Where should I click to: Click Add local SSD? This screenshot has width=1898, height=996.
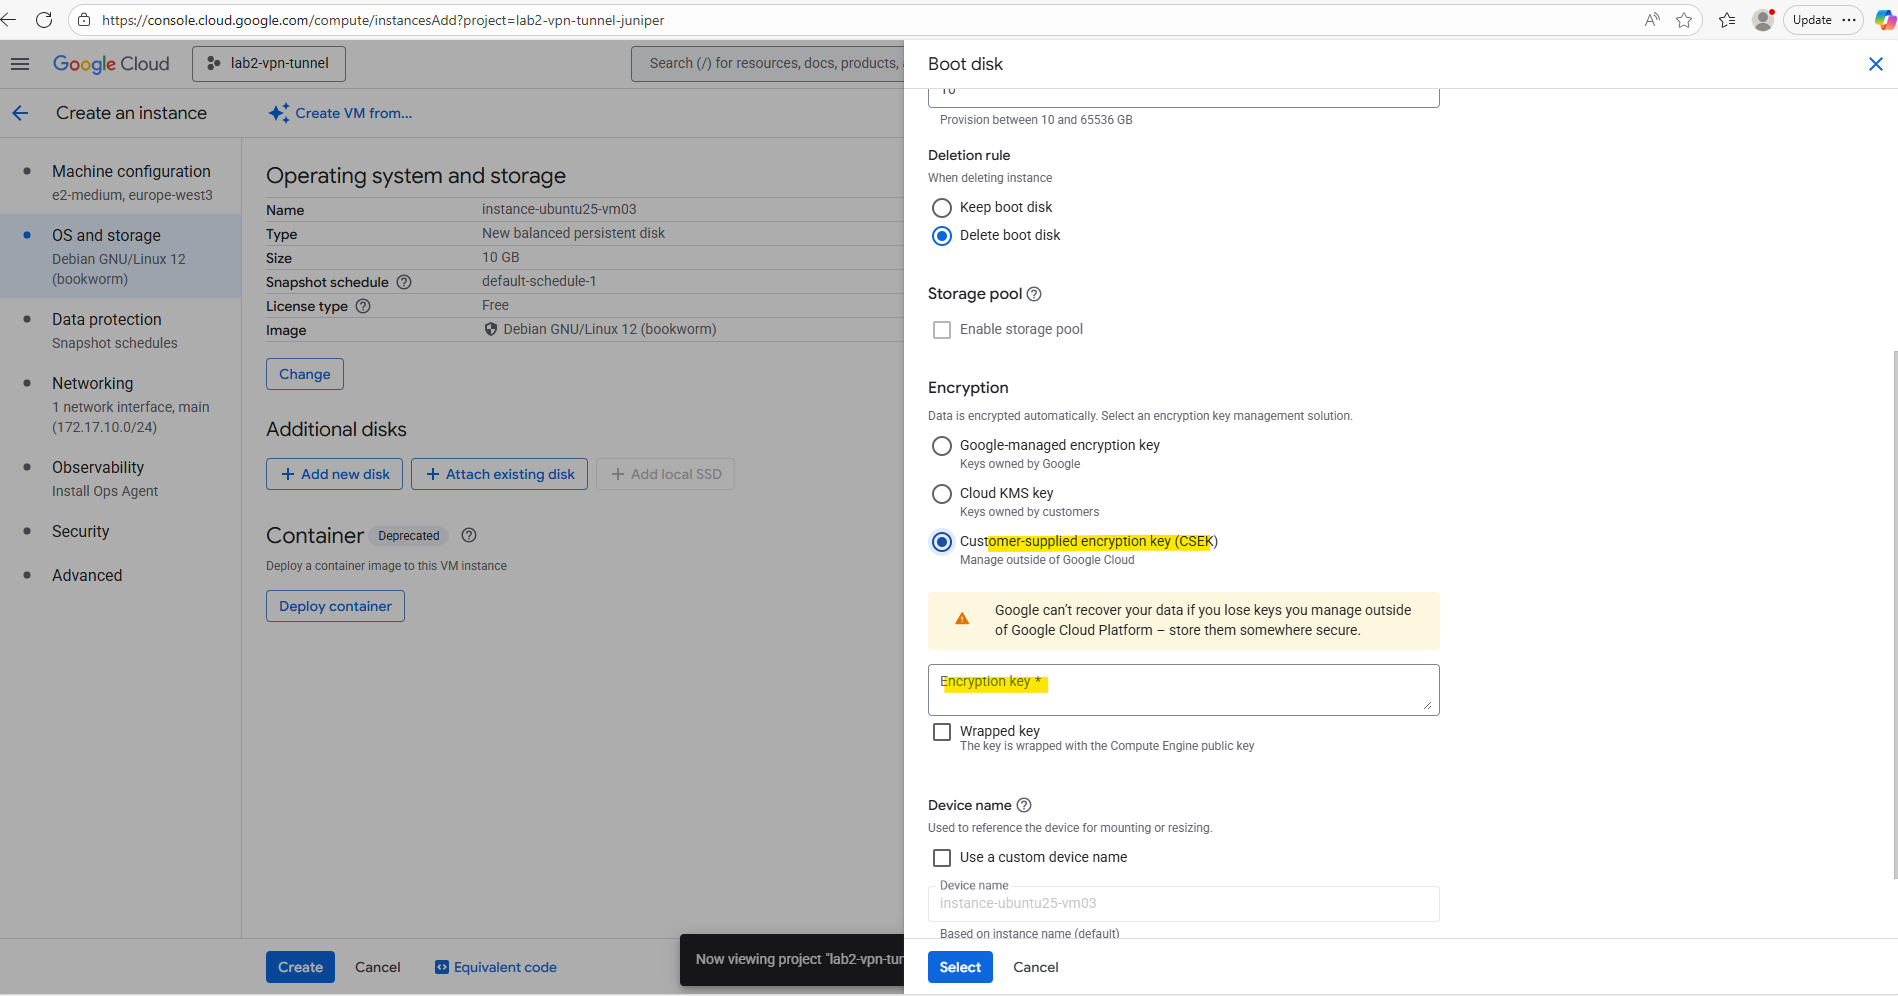tap(665, 474)
